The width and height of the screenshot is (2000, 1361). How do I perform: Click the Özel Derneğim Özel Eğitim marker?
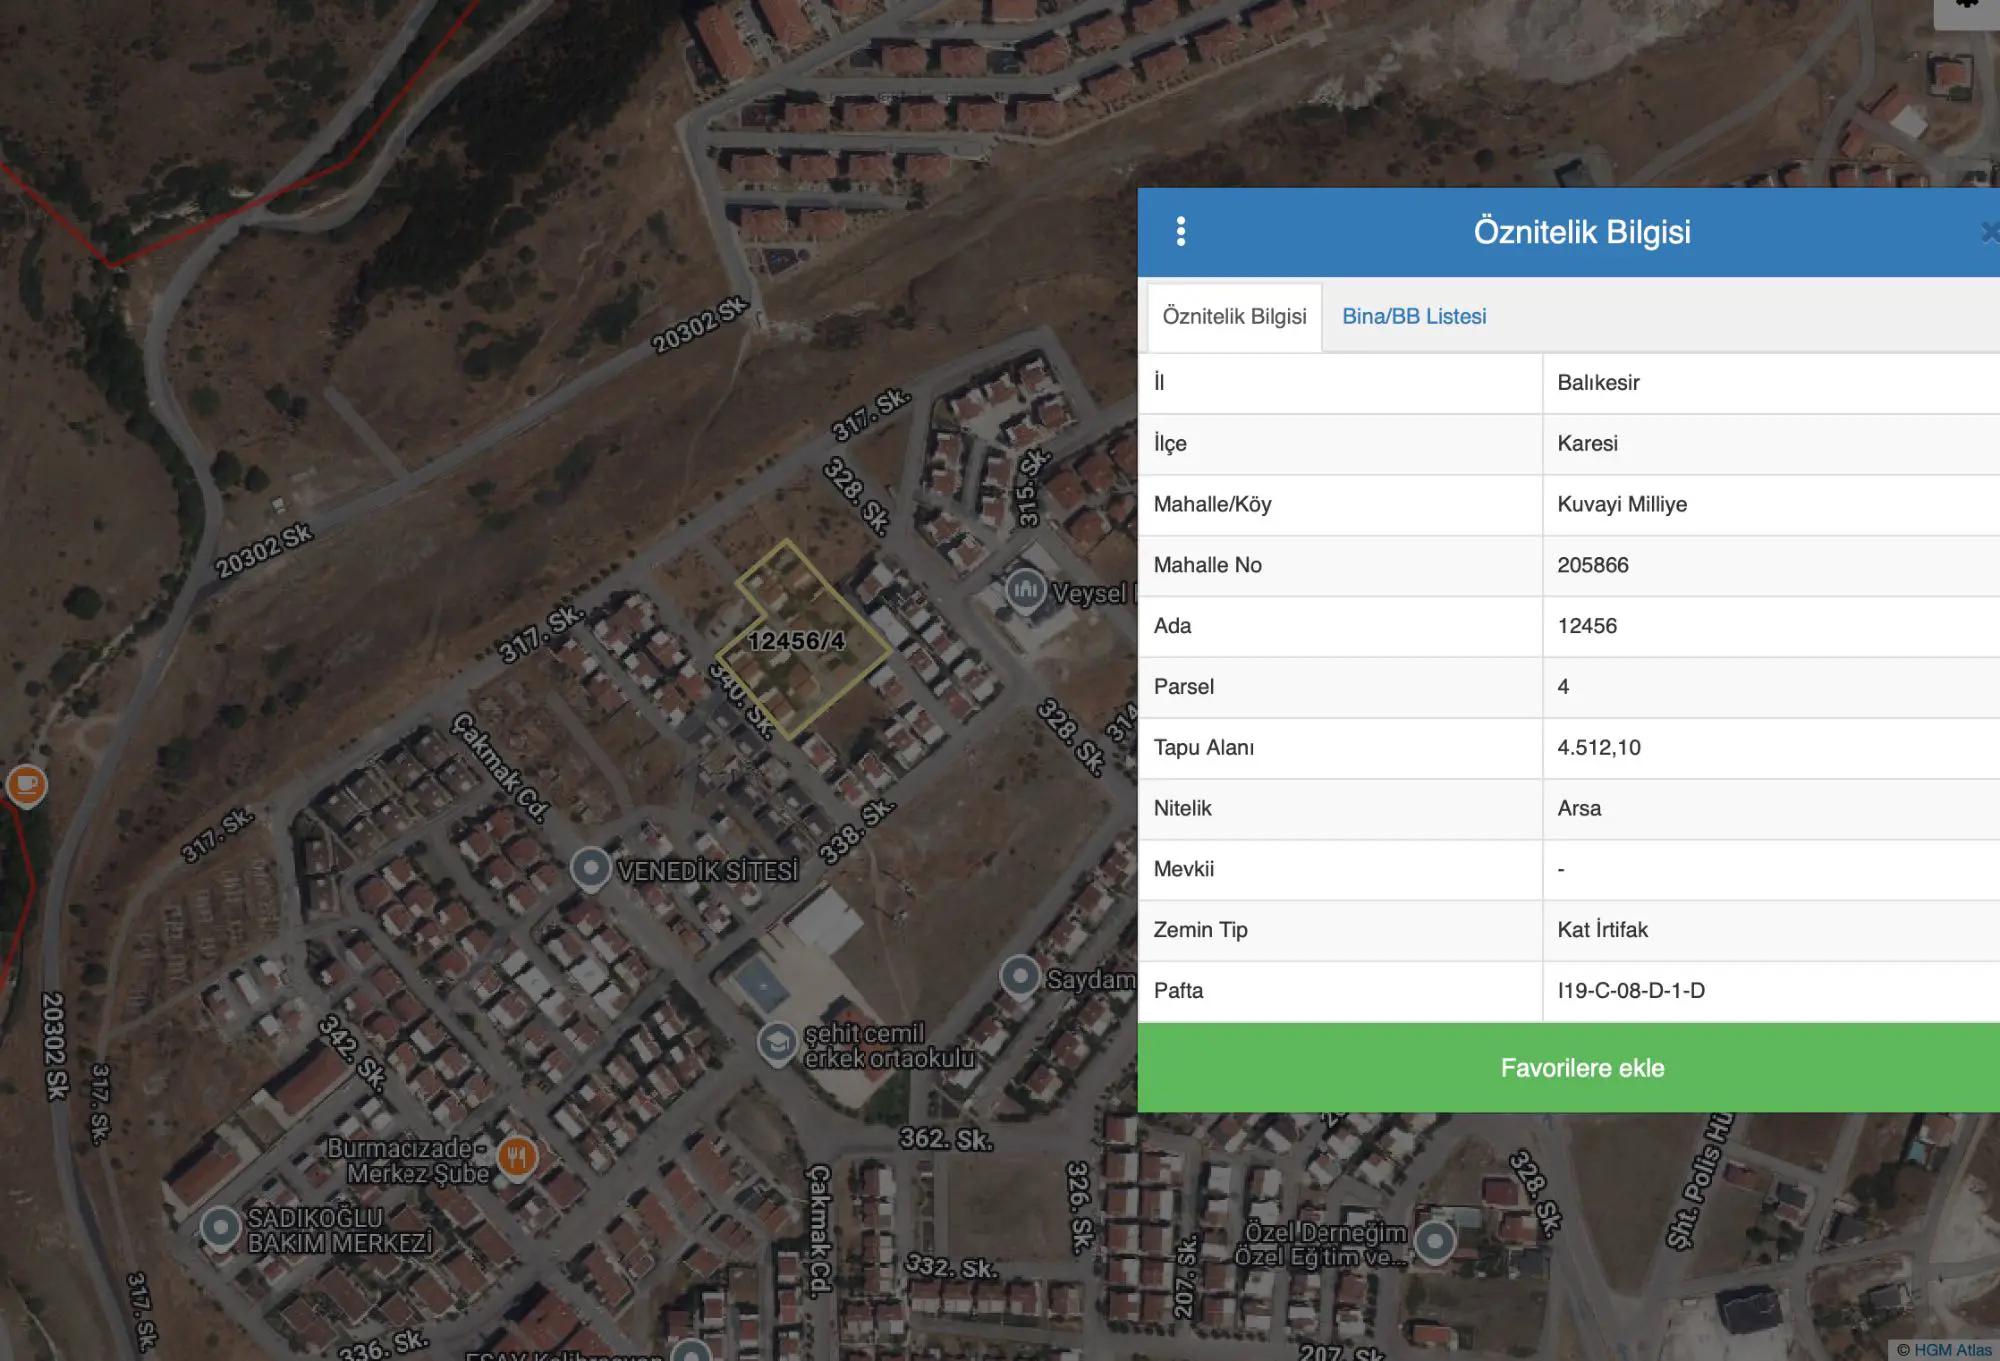(1435, 1242)
